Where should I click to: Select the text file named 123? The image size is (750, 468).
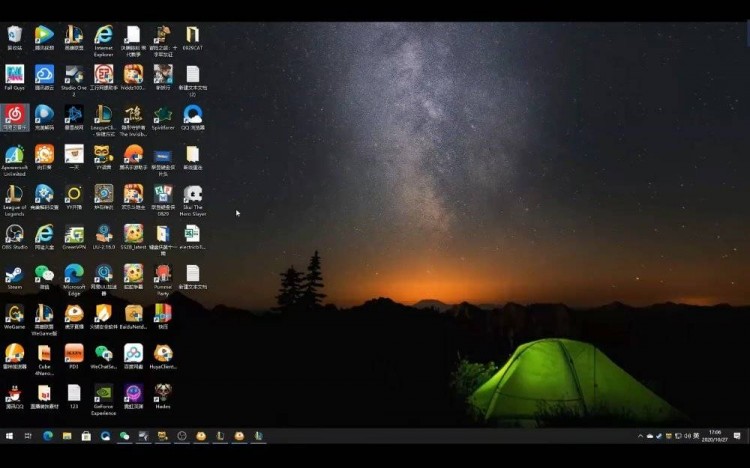pyautogui.click(x=74, y=393)
